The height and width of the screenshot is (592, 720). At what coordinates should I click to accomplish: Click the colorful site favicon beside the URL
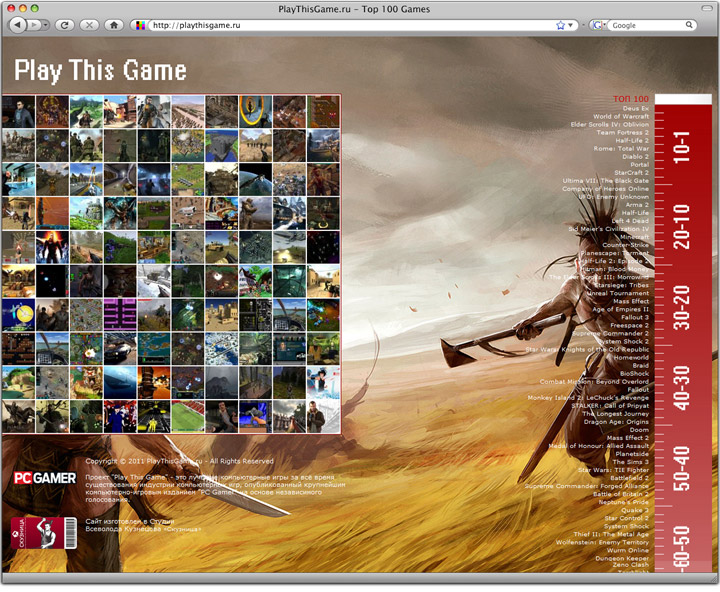141,25
